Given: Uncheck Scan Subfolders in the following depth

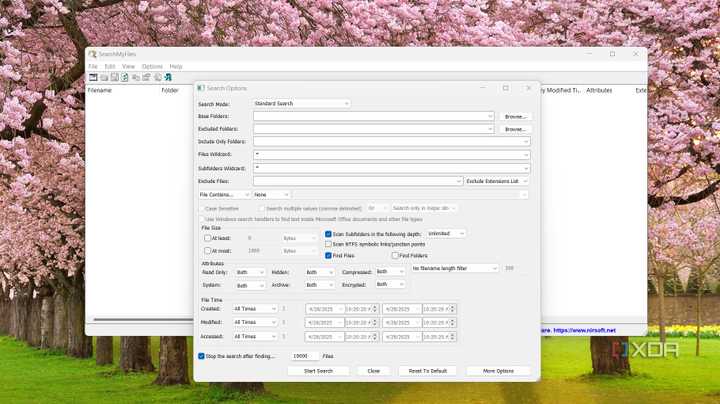Looking at the screenshot, I should point(328,234).
